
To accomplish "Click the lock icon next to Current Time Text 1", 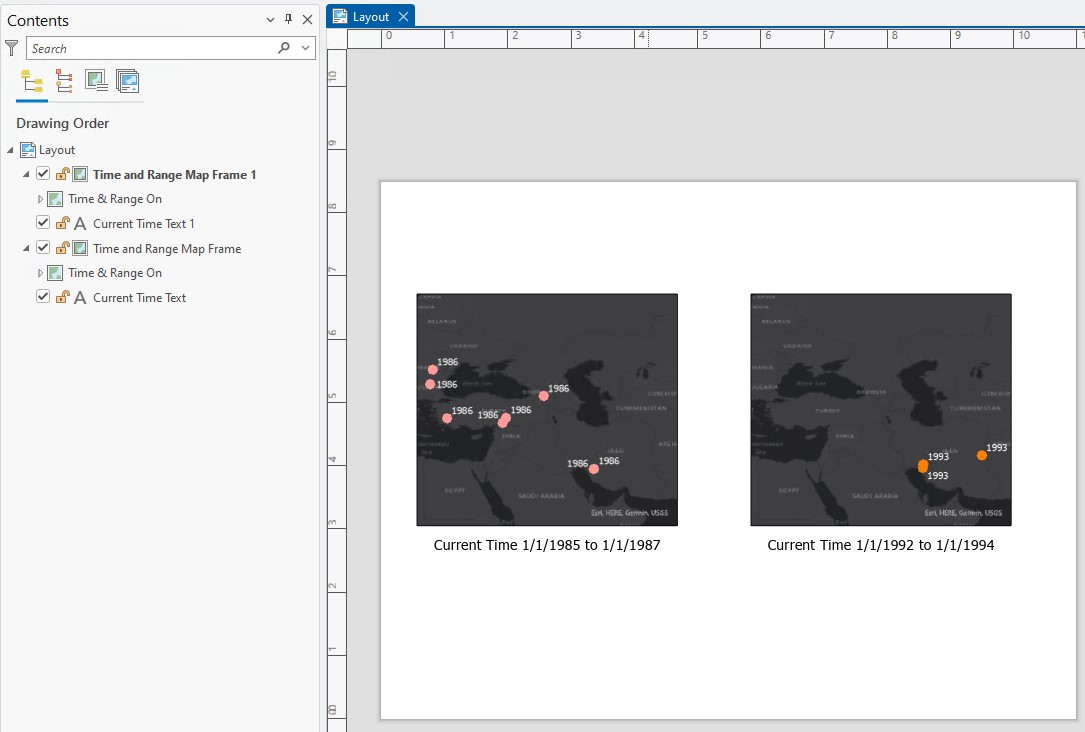I will tap(61, 222).
